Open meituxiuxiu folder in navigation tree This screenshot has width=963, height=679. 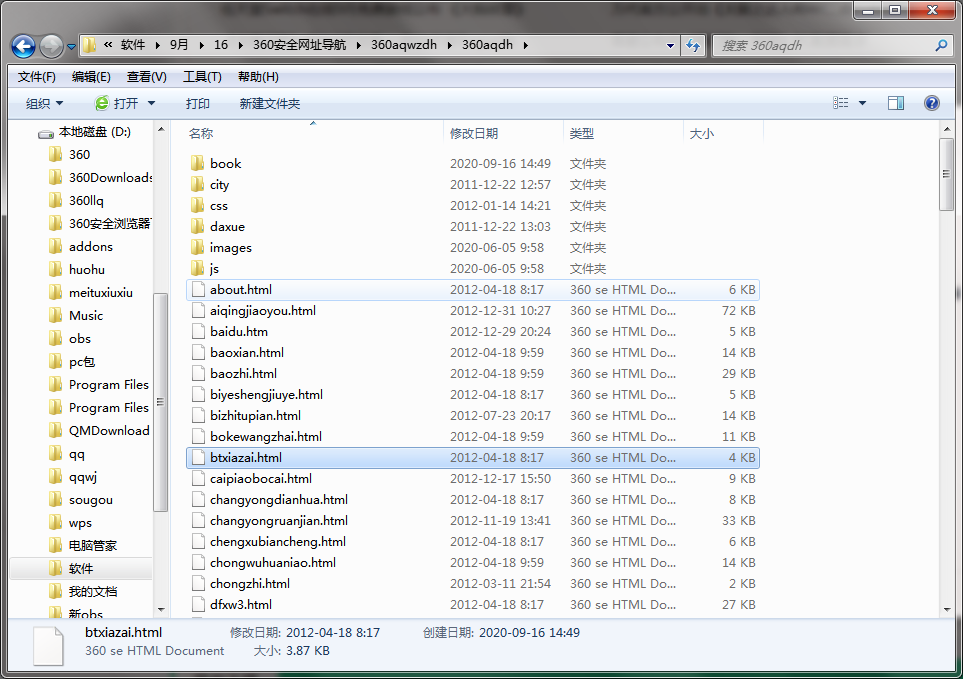101,293
